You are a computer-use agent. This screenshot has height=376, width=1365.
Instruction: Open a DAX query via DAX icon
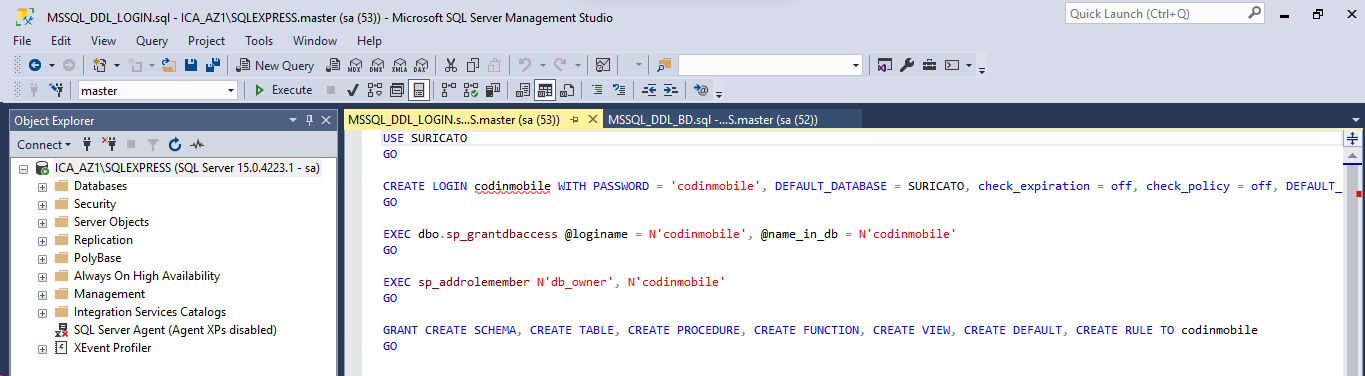pyautogui.click(x=421, y=65)
